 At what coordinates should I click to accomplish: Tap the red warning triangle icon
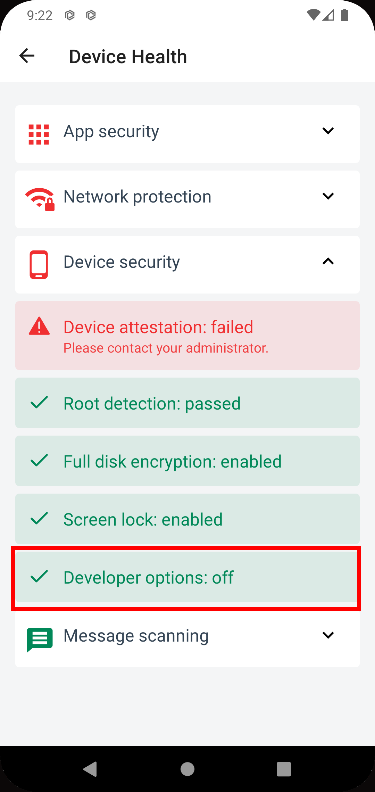[39, 326]
